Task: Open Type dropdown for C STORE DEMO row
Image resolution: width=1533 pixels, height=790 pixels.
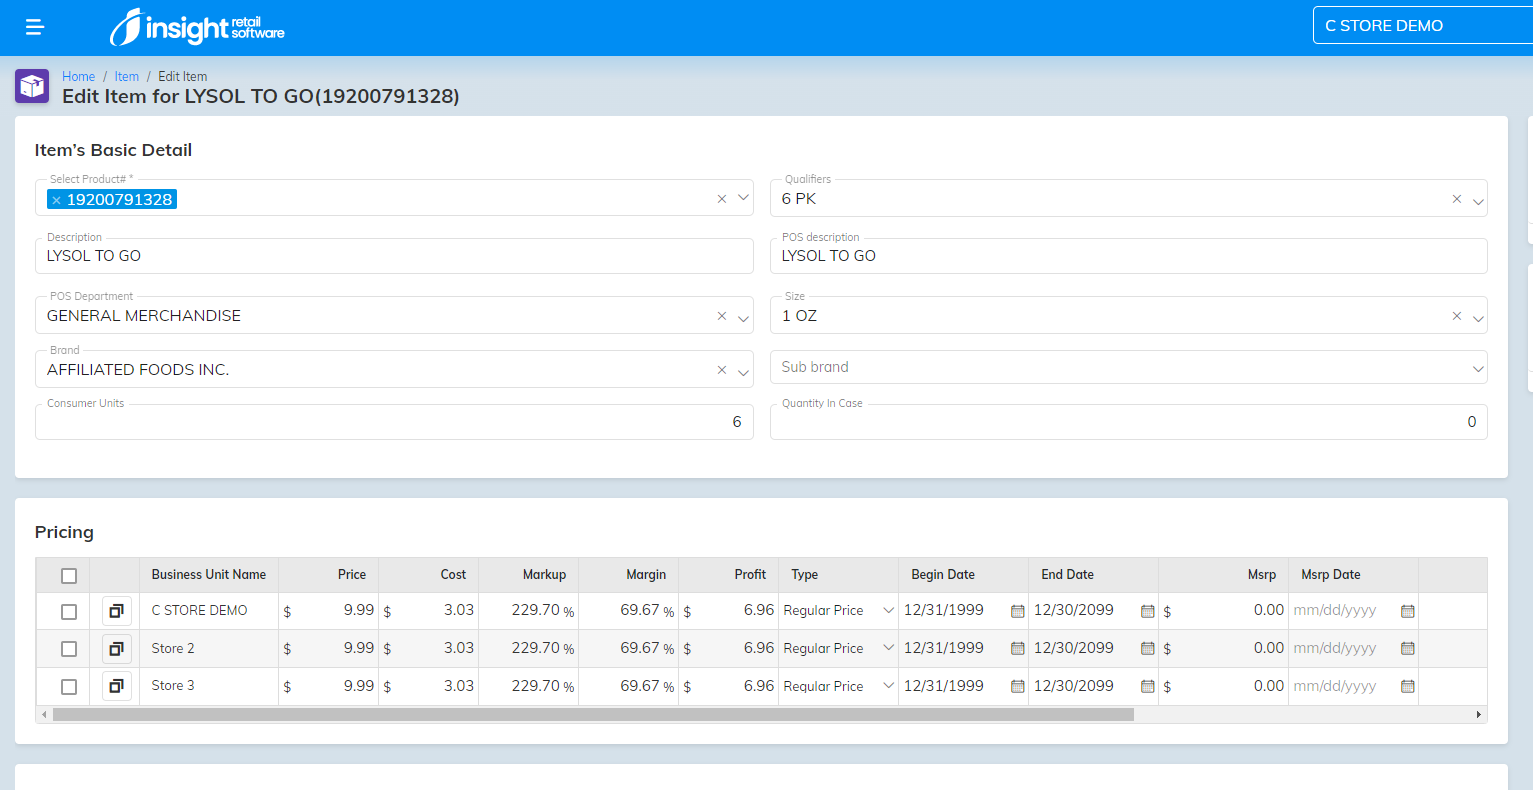Action: 888,610
